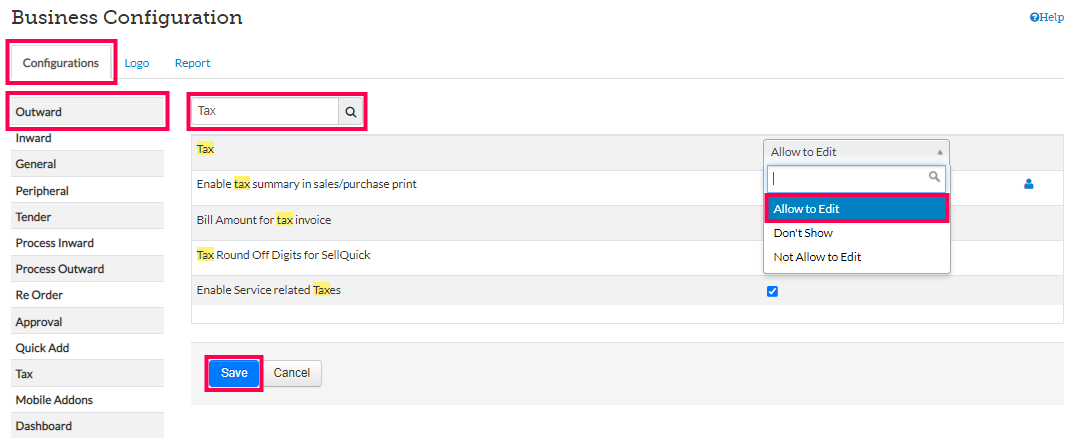Open the Report tab

[x=192, y=63]
